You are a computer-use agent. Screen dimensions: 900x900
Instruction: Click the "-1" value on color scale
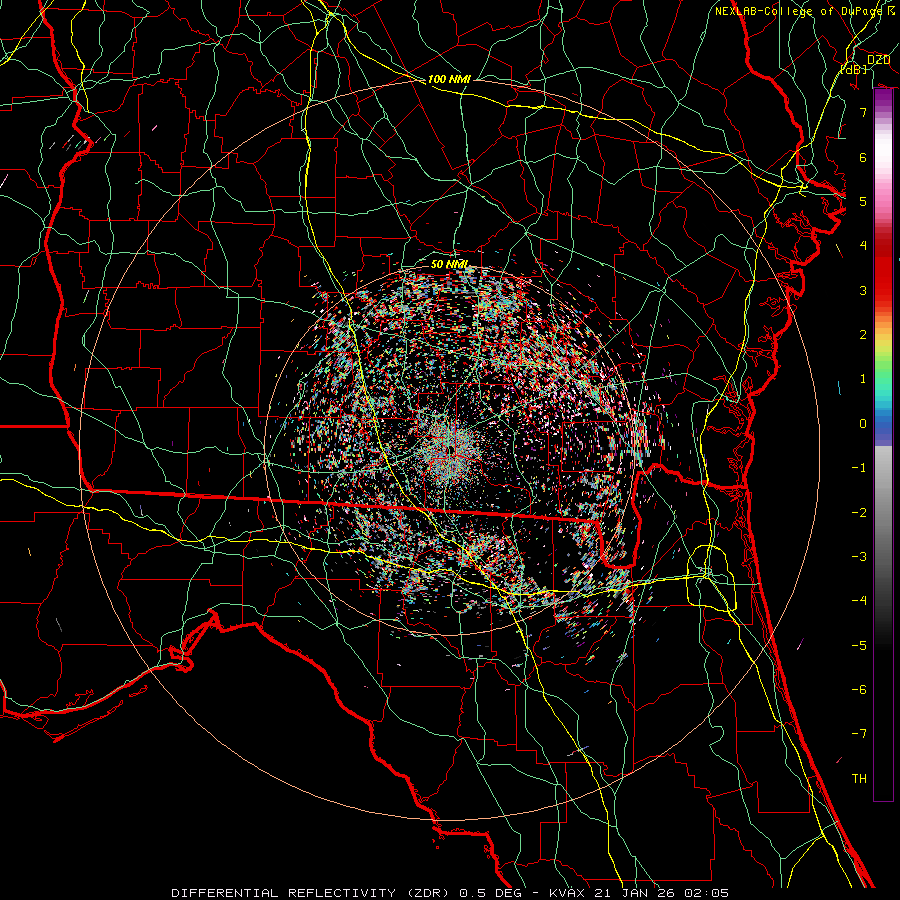pos(859,468)
